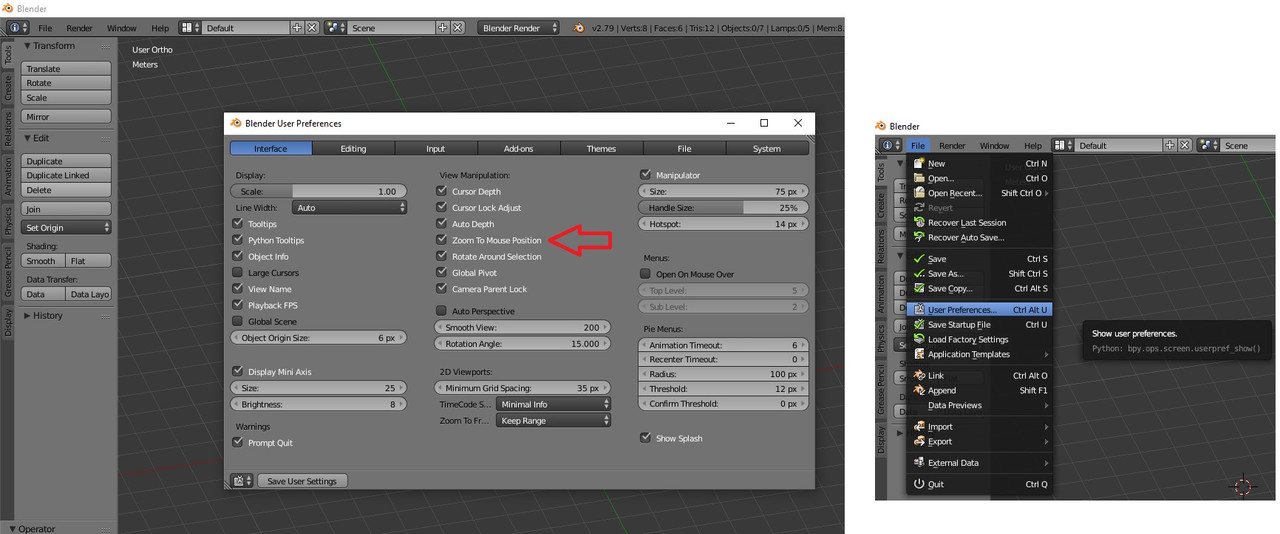1280x534 pixels.
Task: Disable the Tooltips checkbox
Action: (x=238, y=224)
